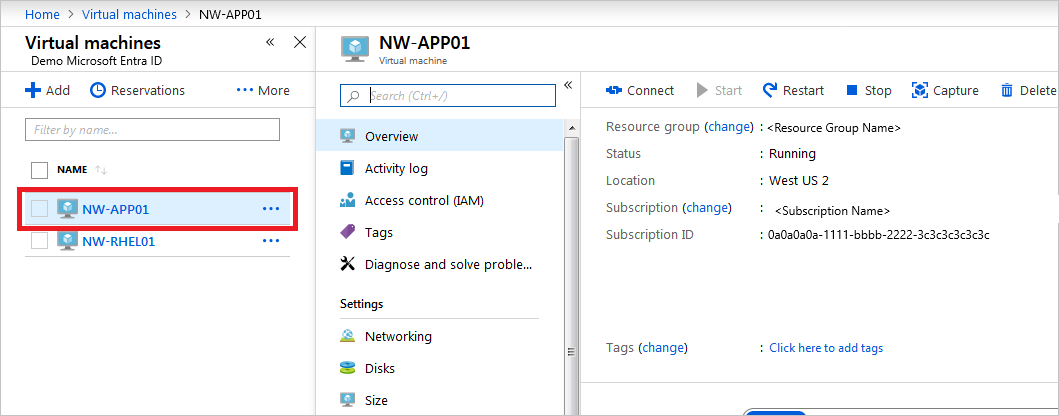Click the resource menu scrollbar thumb
1059x416 pixels.
[571, 277]
